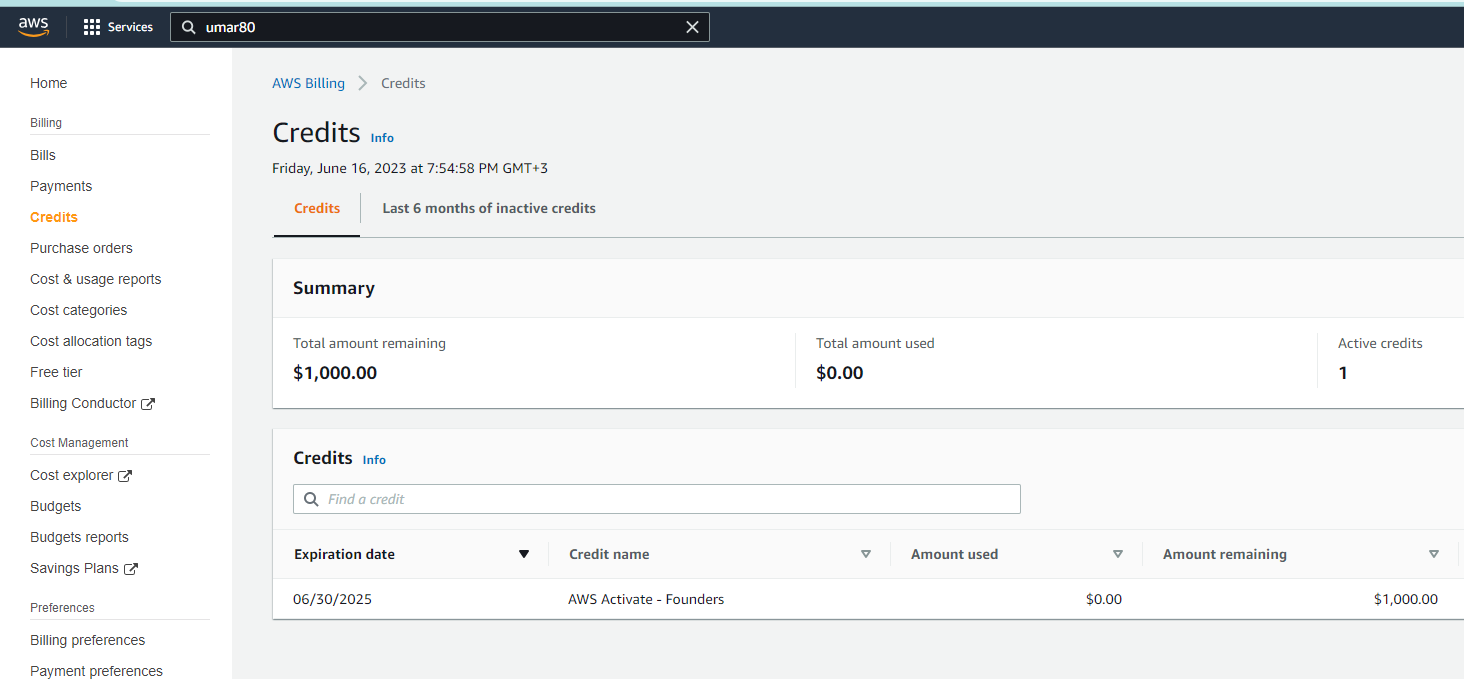
Task: Click the AWS logo home icon
Action: click(x=33, y=27)
